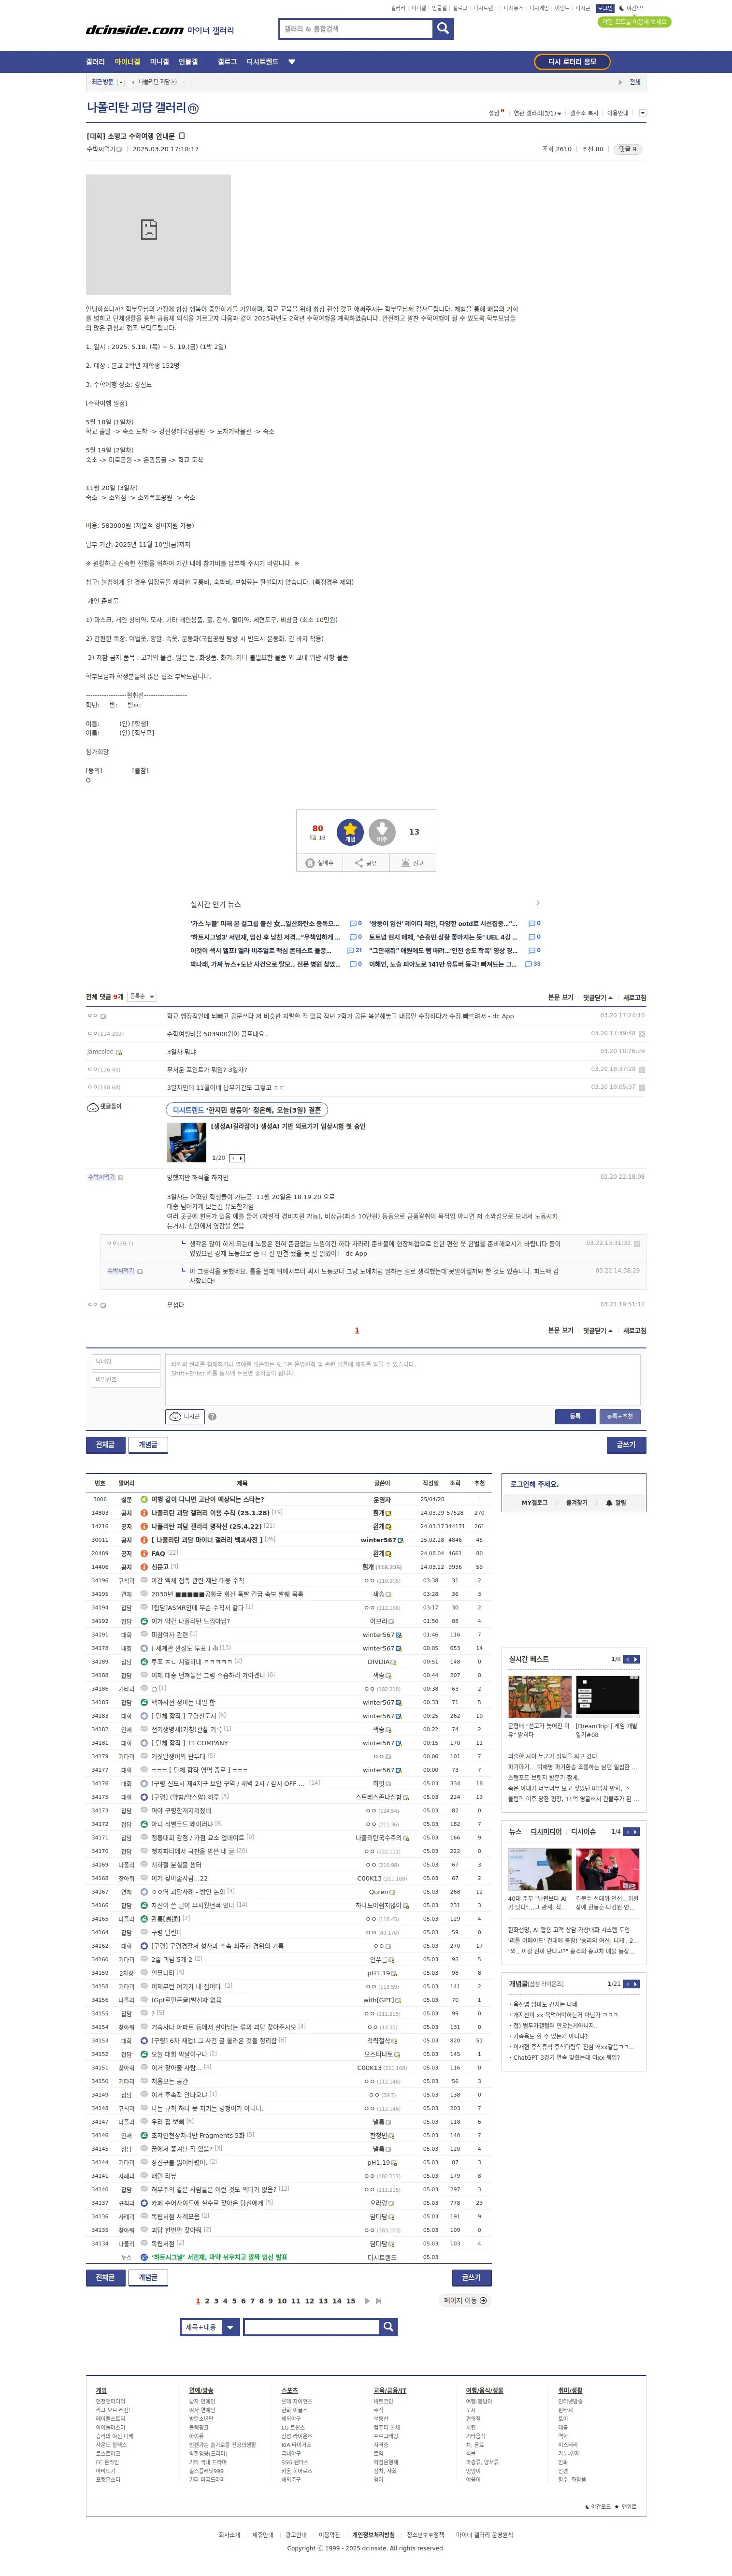
Task: Click the delete icon on 03.20 17:39:48 comment
Action: coord(641,1033)
